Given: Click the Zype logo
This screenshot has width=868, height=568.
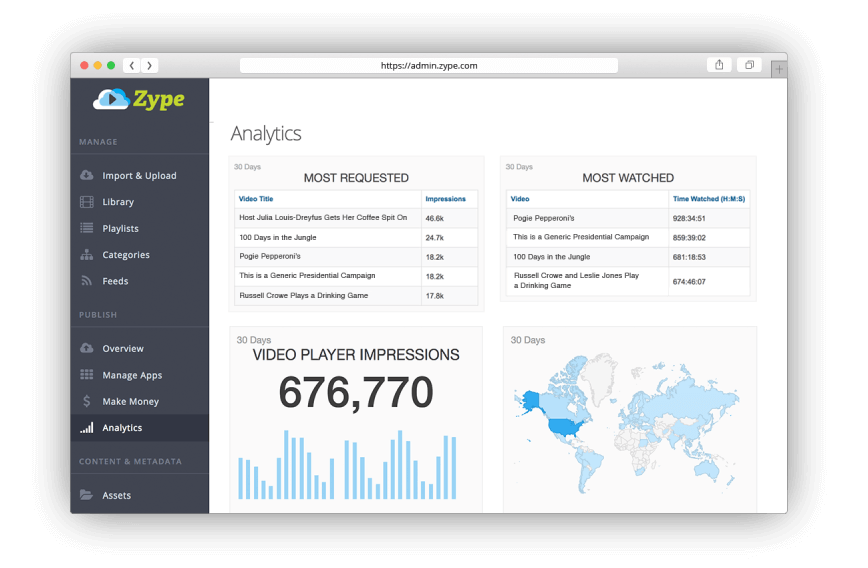Looking at the screenshot, I should tap(138, 99).
